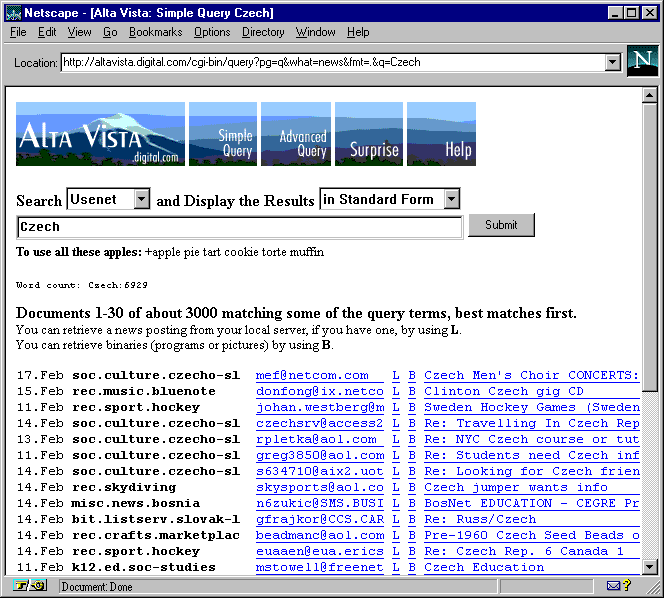The width and height of the screenshot is (664, 598).
Task: Click the vertical scrollbar thumb
Action: [x=650, y=247]
